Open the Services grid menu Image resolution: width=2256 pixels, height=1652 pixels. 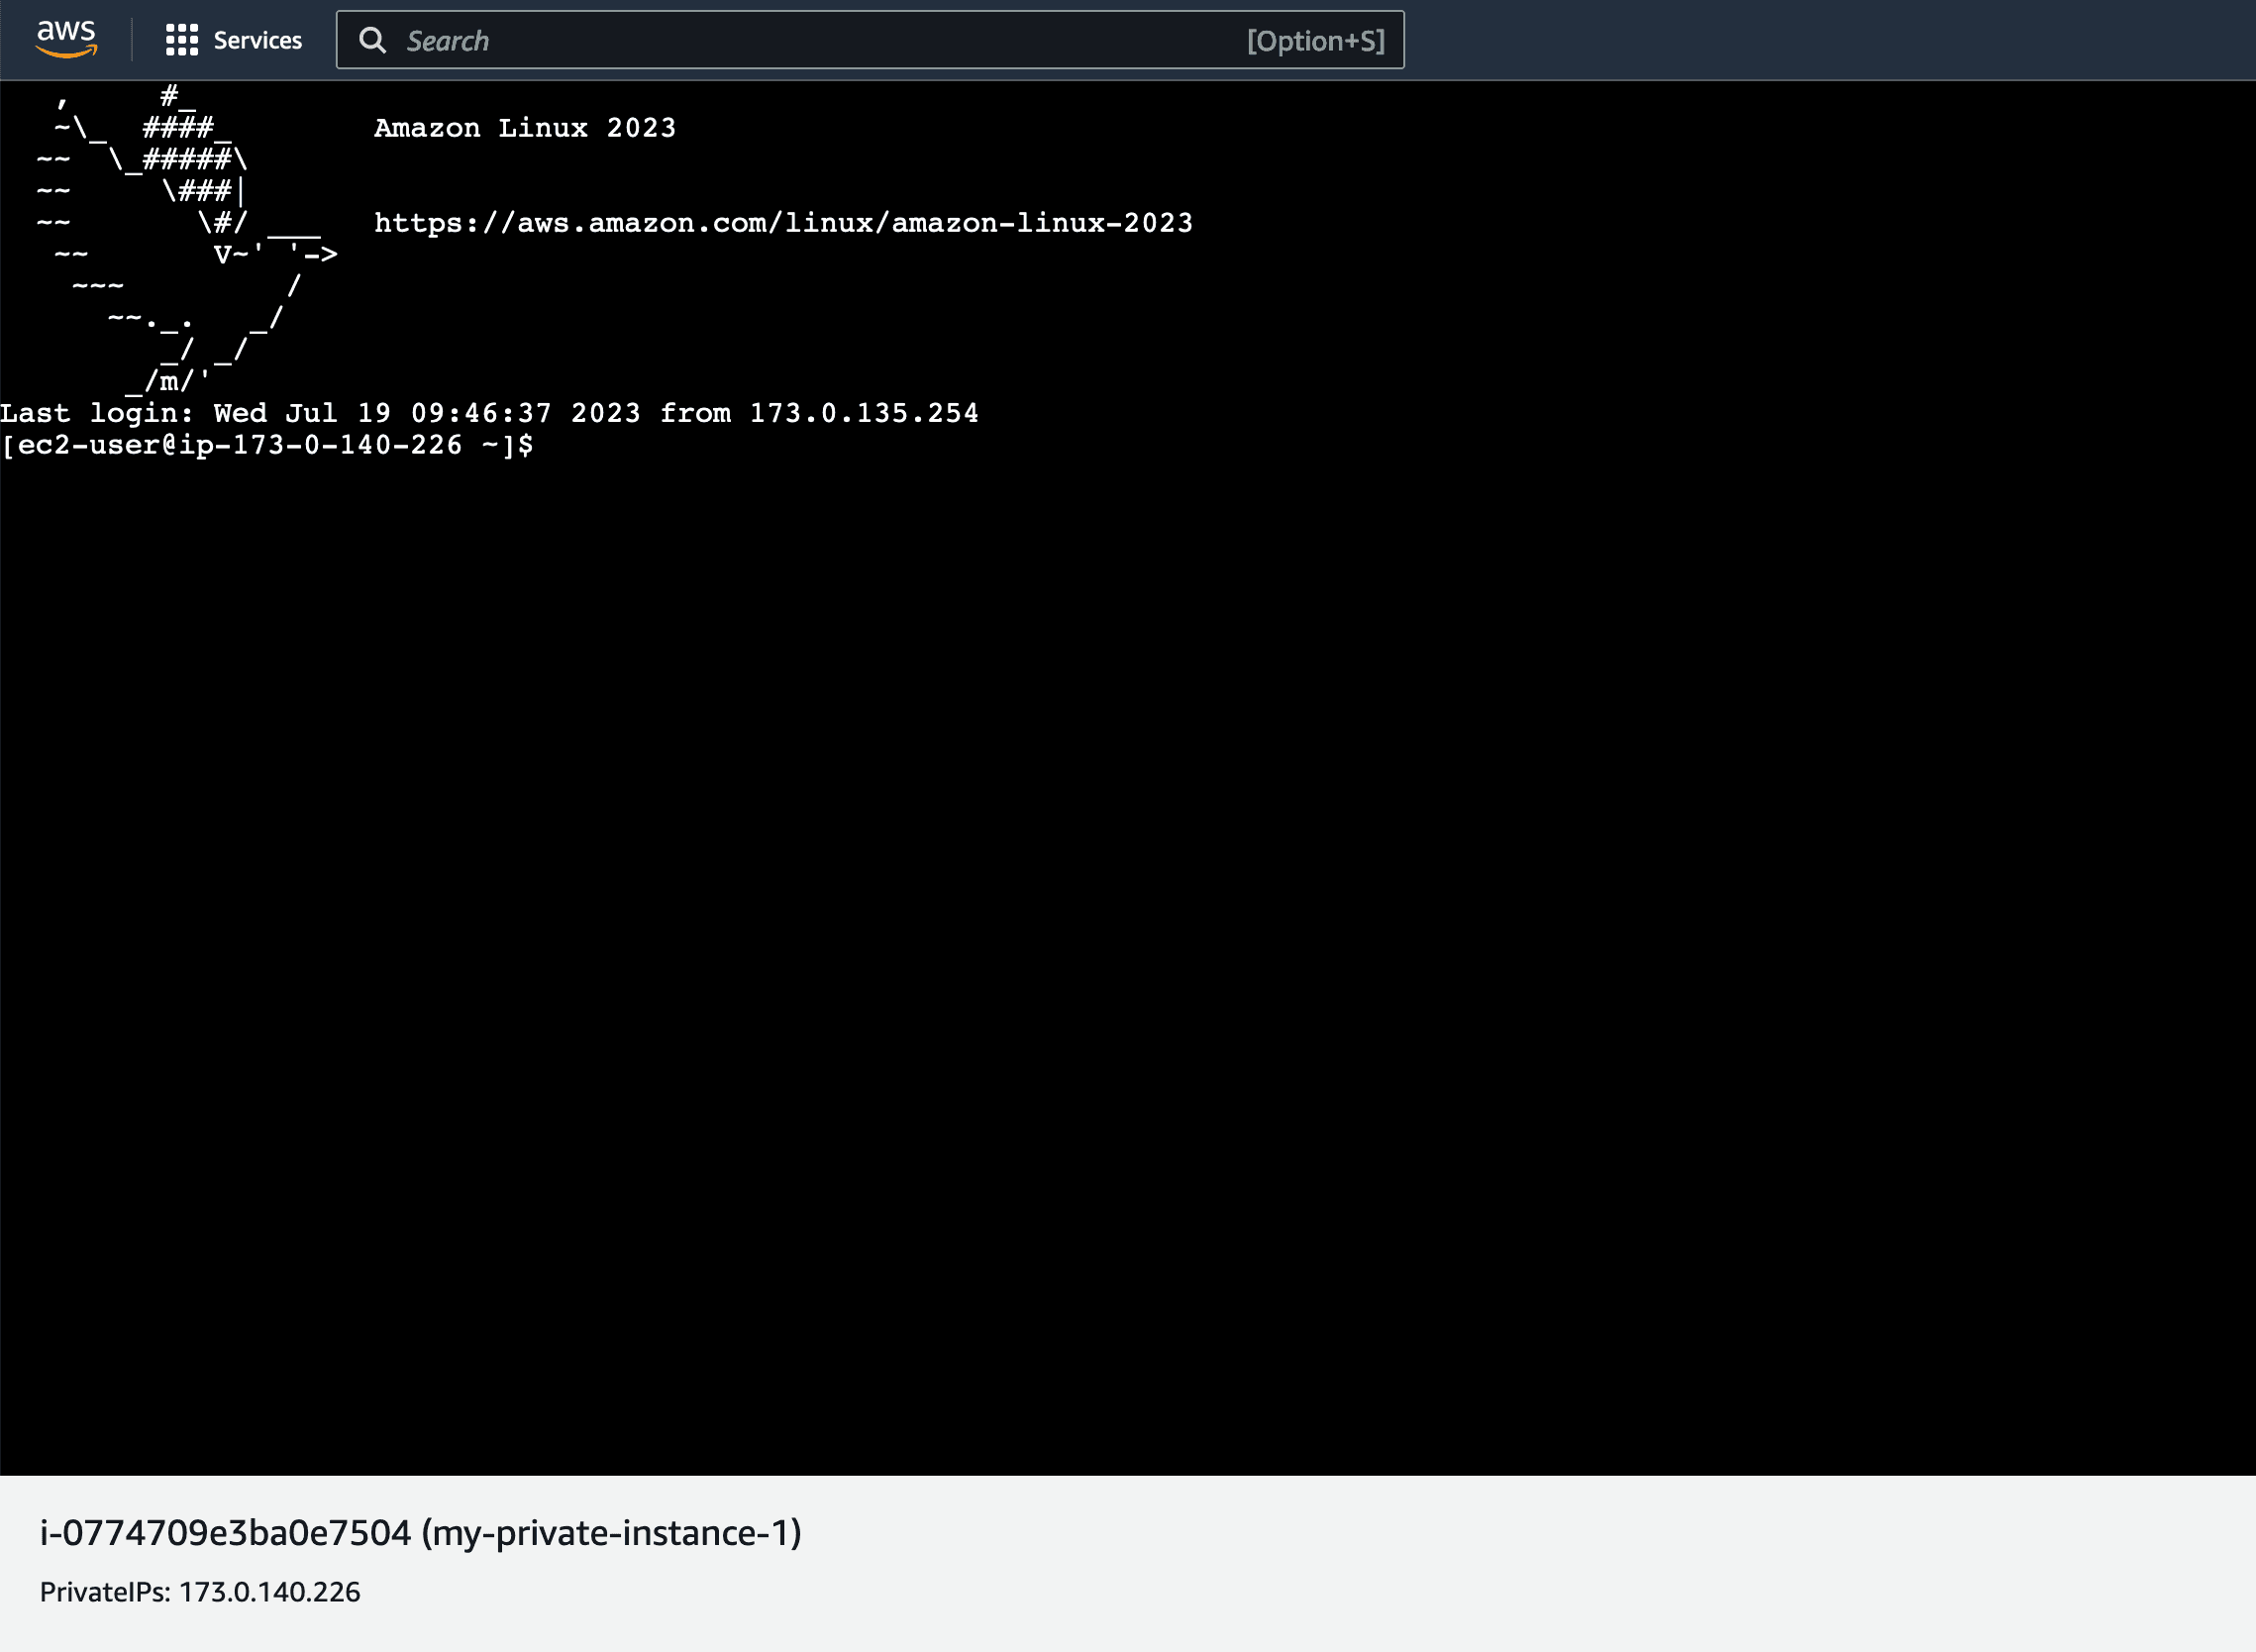click(x=181, y=40)
